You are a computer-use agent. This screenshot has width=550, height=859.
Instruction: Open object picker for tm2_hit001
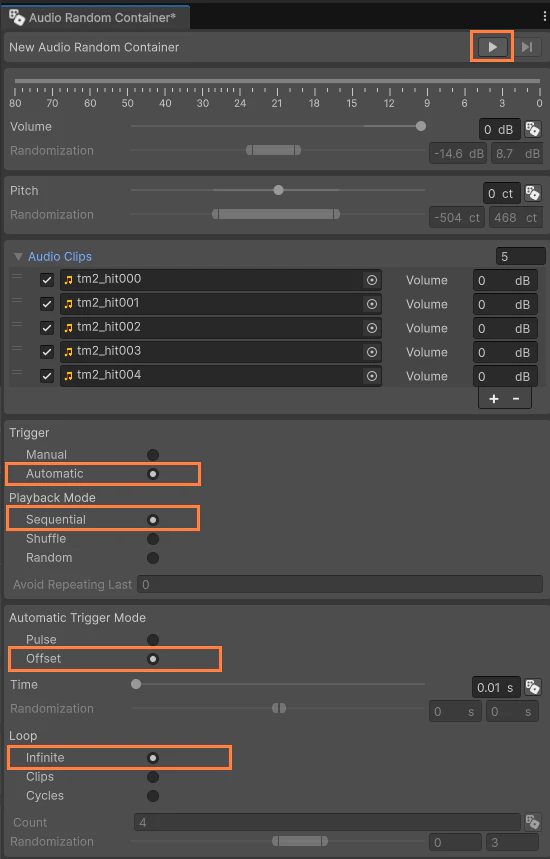pos(372,304)
